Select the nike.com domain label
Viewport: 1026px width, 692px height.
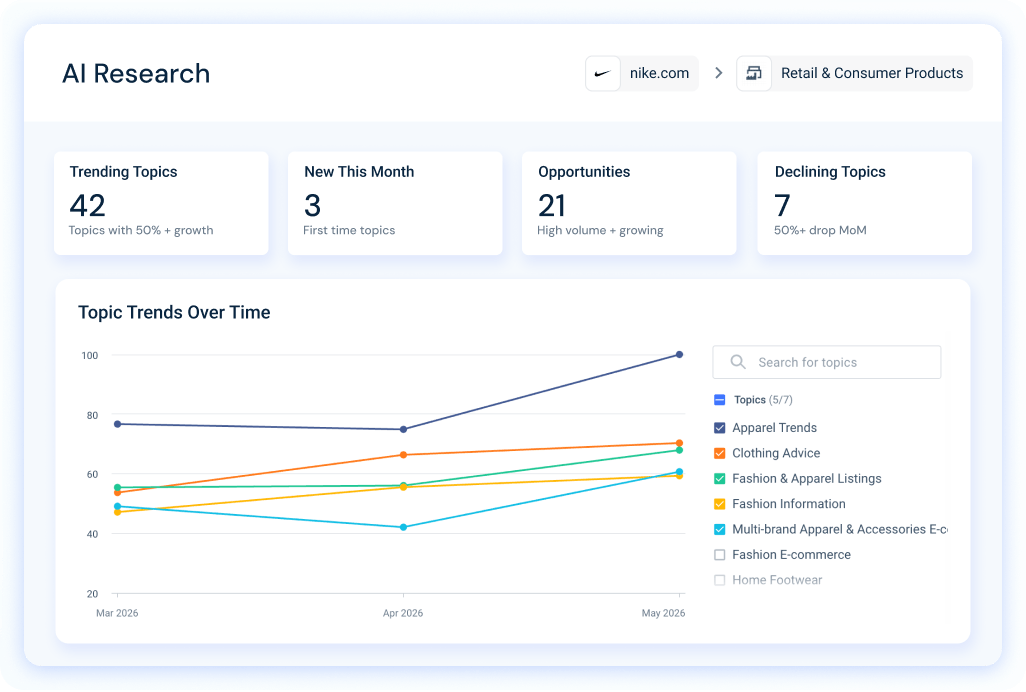659,73
